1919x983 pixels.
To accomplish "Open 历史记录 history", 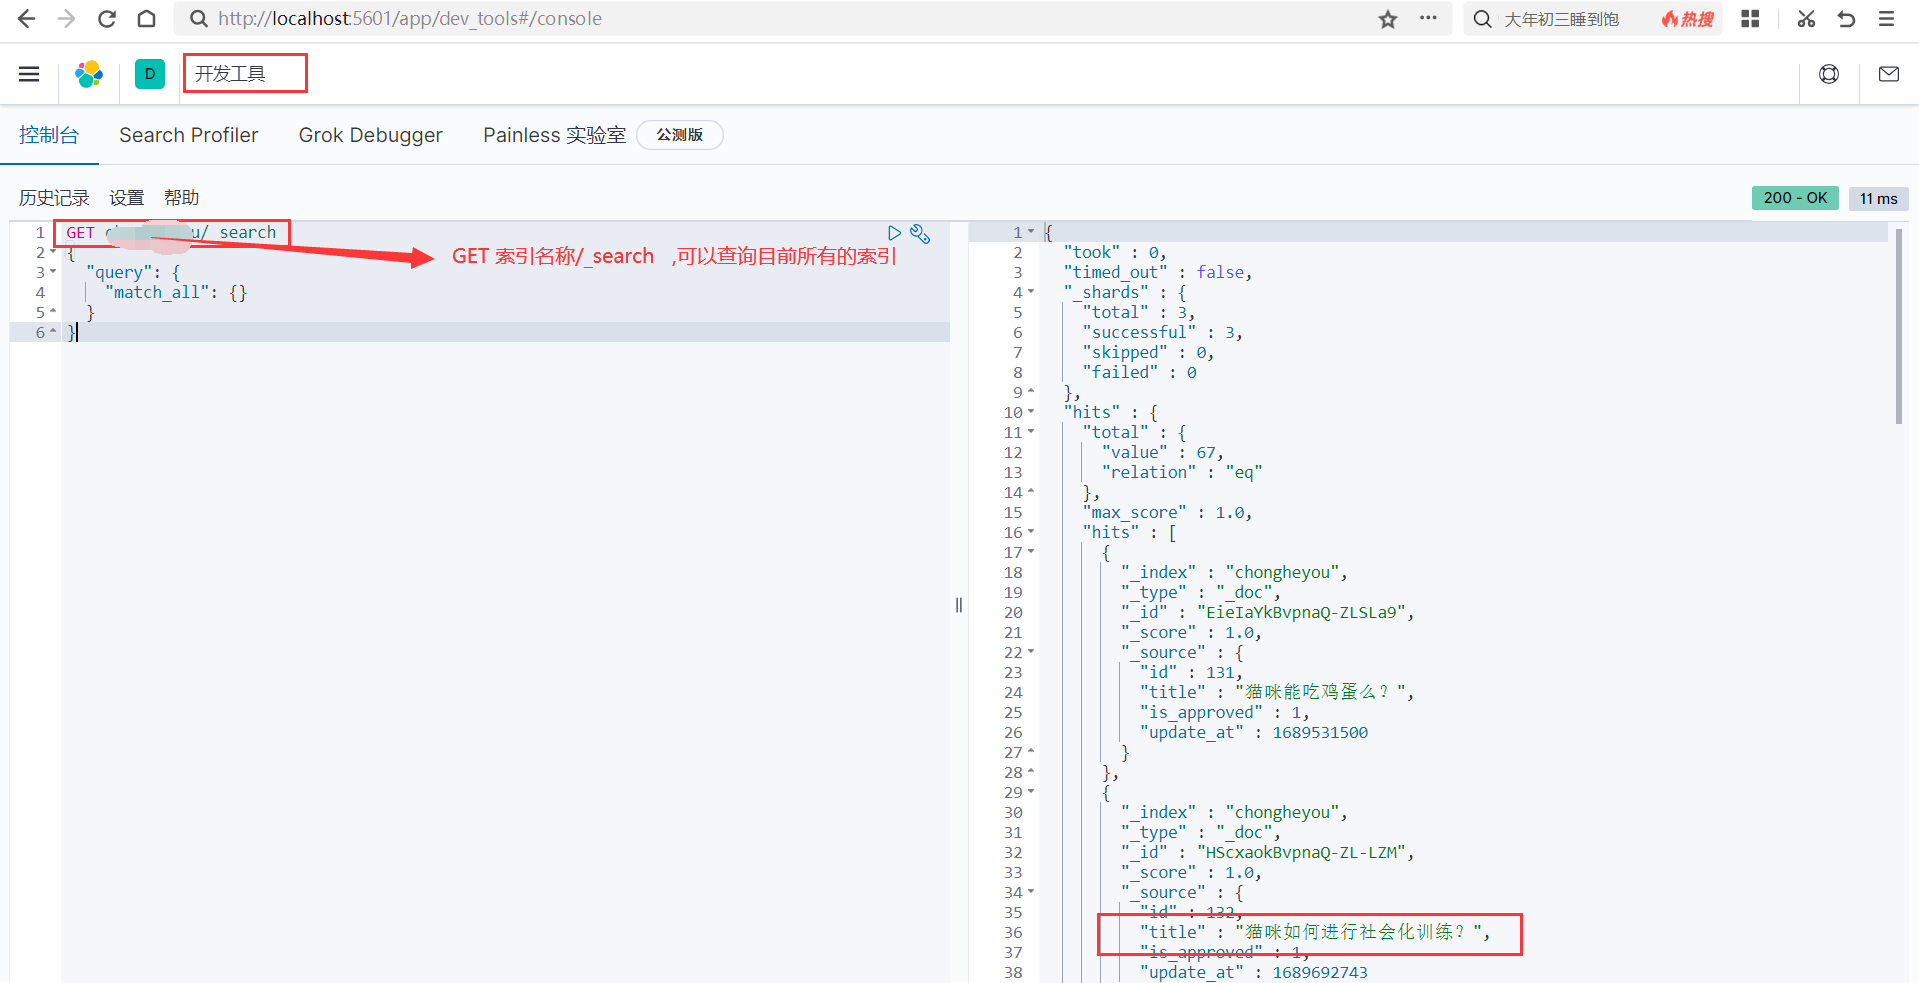I will coord(54,198).
